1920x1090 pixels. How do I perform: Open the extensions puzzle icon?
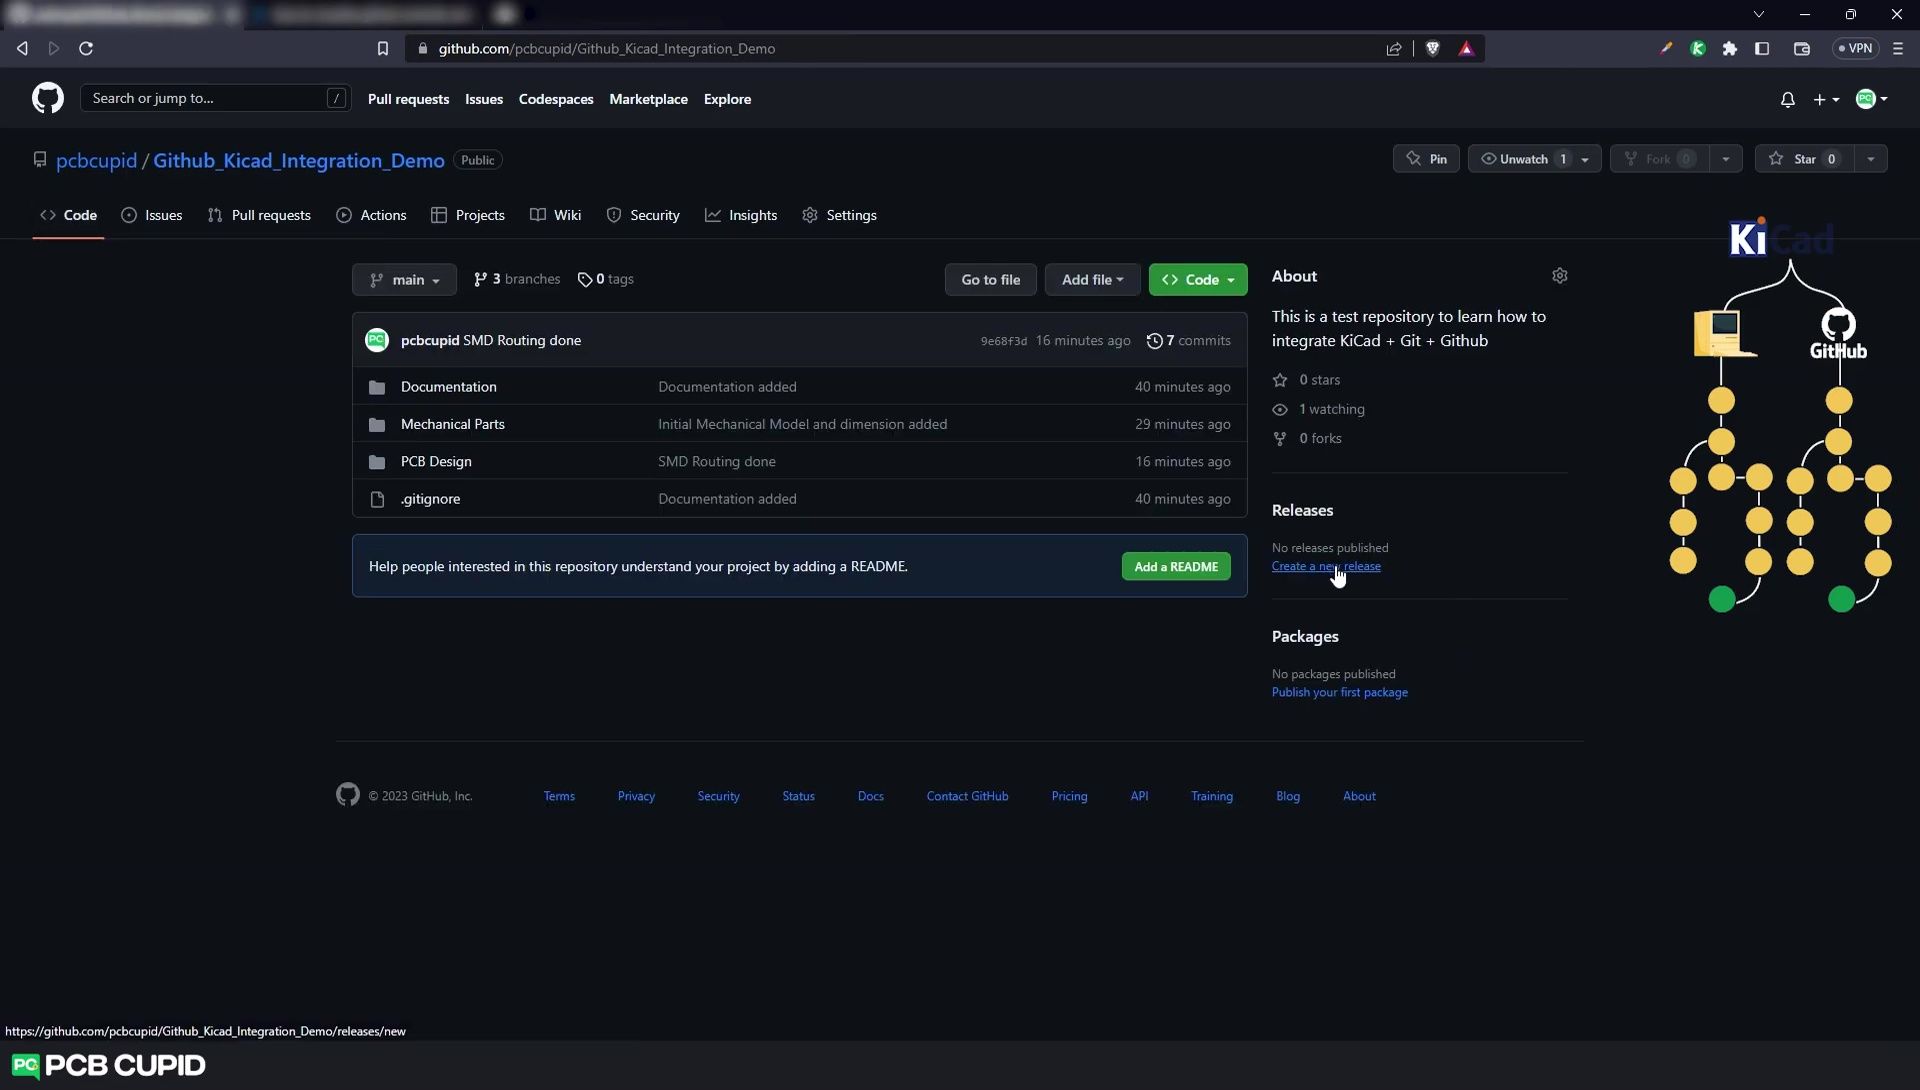(1730, 48)
